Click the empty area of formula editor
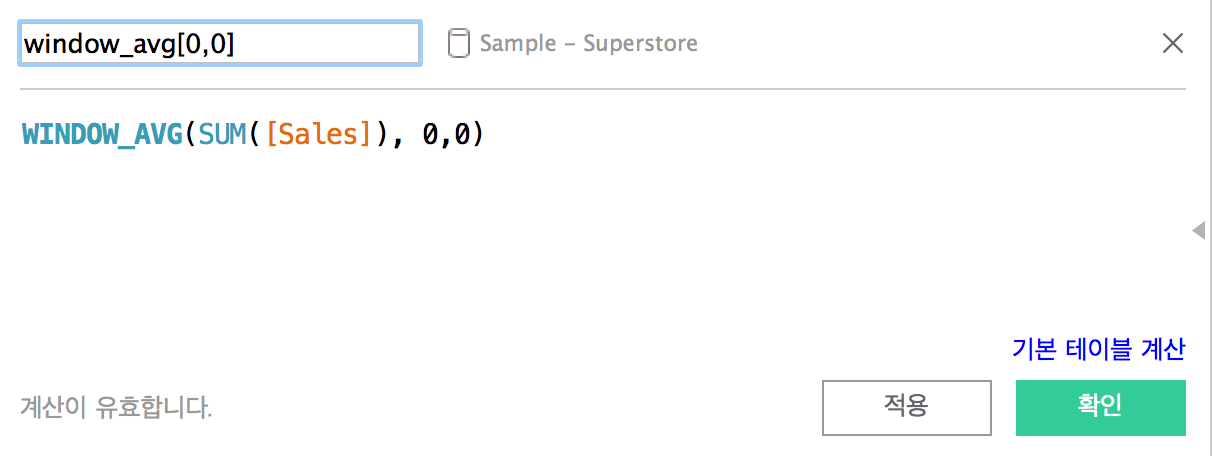This screenshot has height=456, width=1212. coord(600,240)
